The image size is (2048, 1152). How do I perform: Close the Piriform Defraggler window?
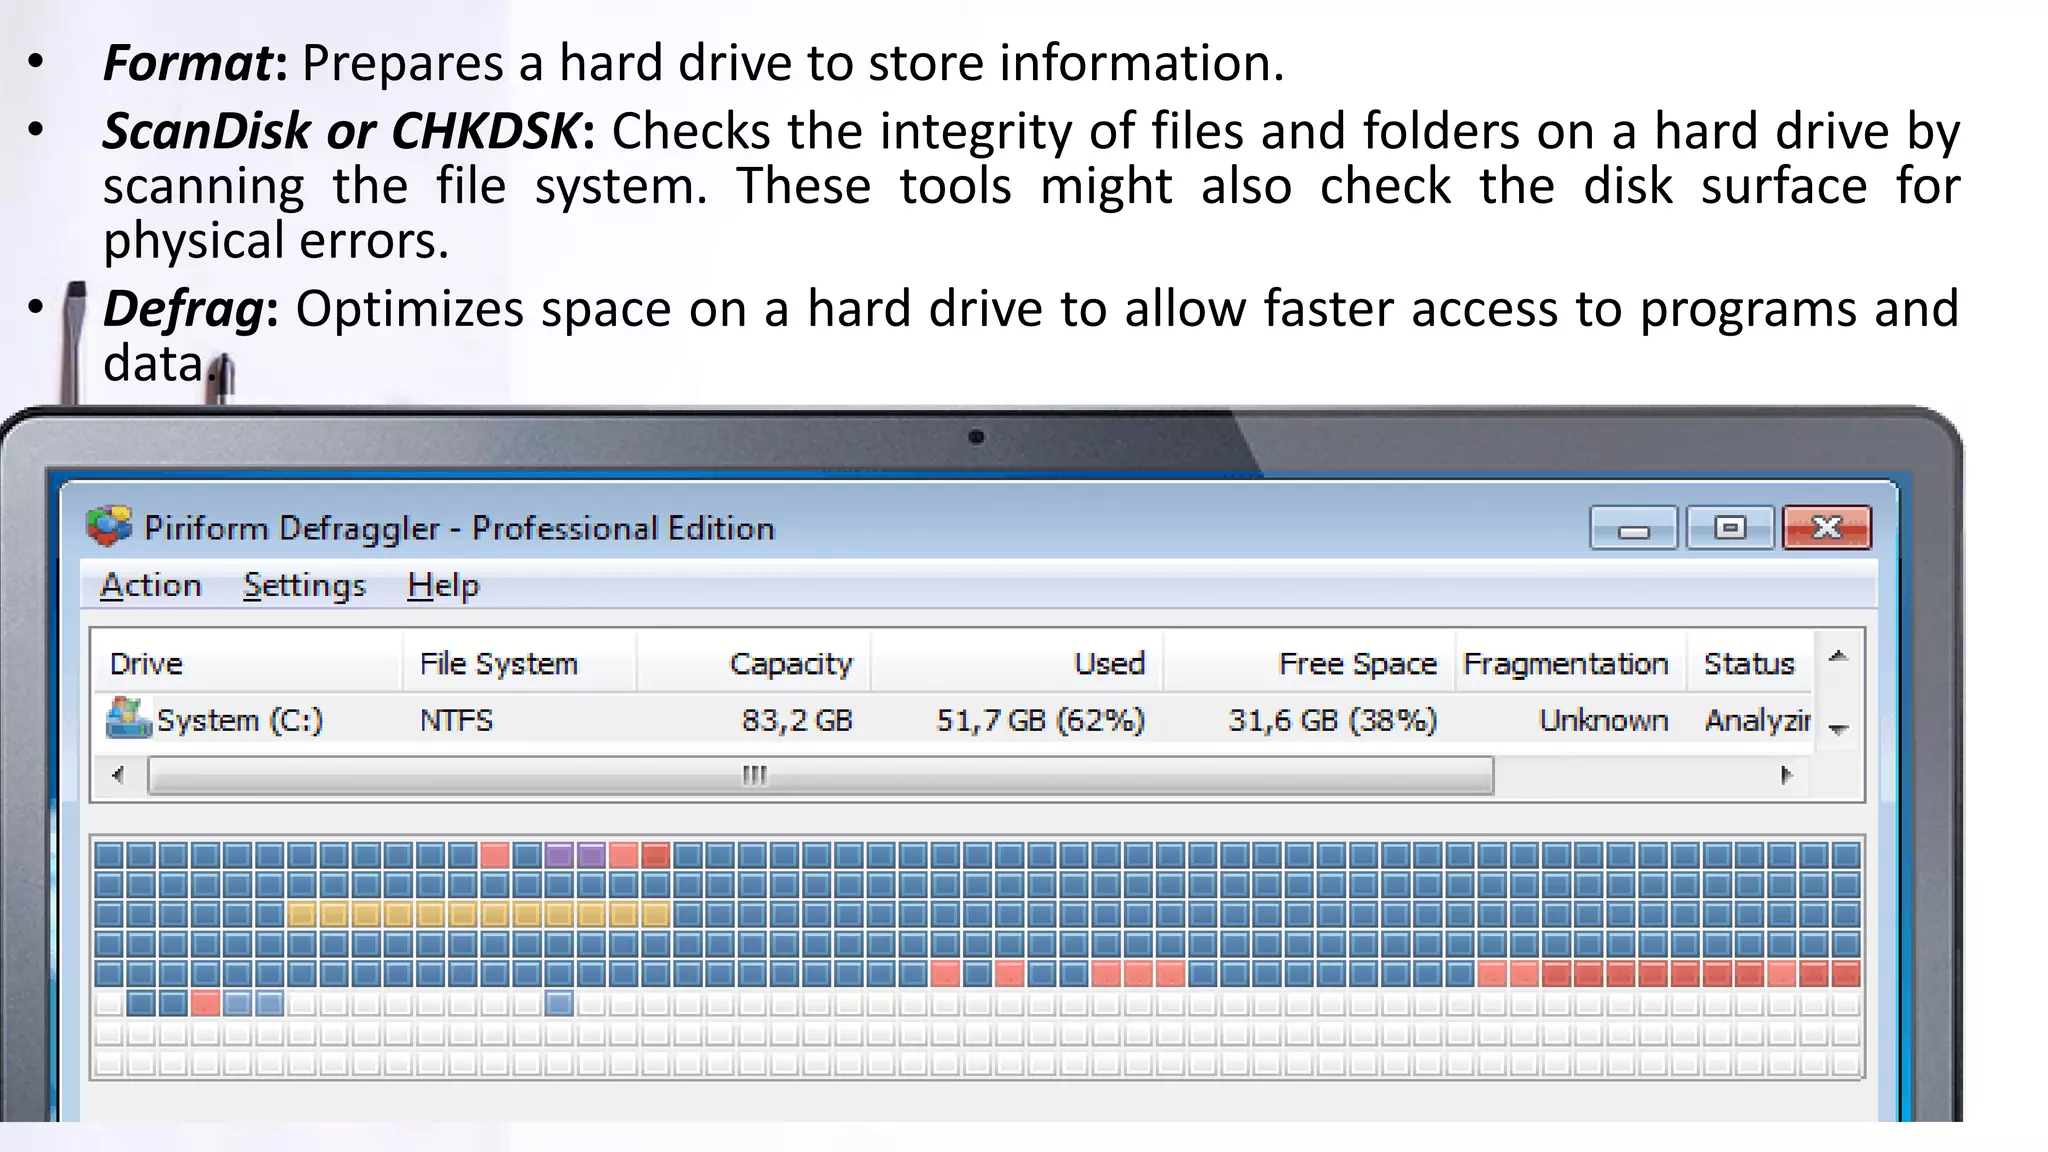pyautogui.click(x=1826, y=527)
